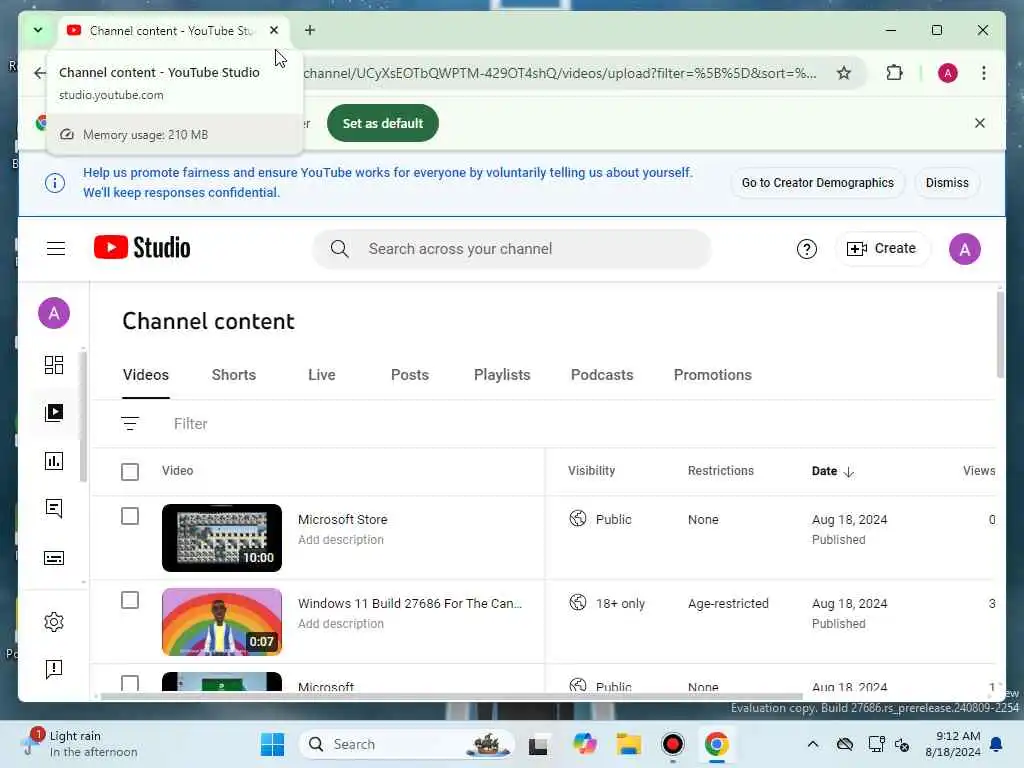1024x768 pixels.
Task: Click Add description under Windows 11 Build video
Action: point(341,624)
